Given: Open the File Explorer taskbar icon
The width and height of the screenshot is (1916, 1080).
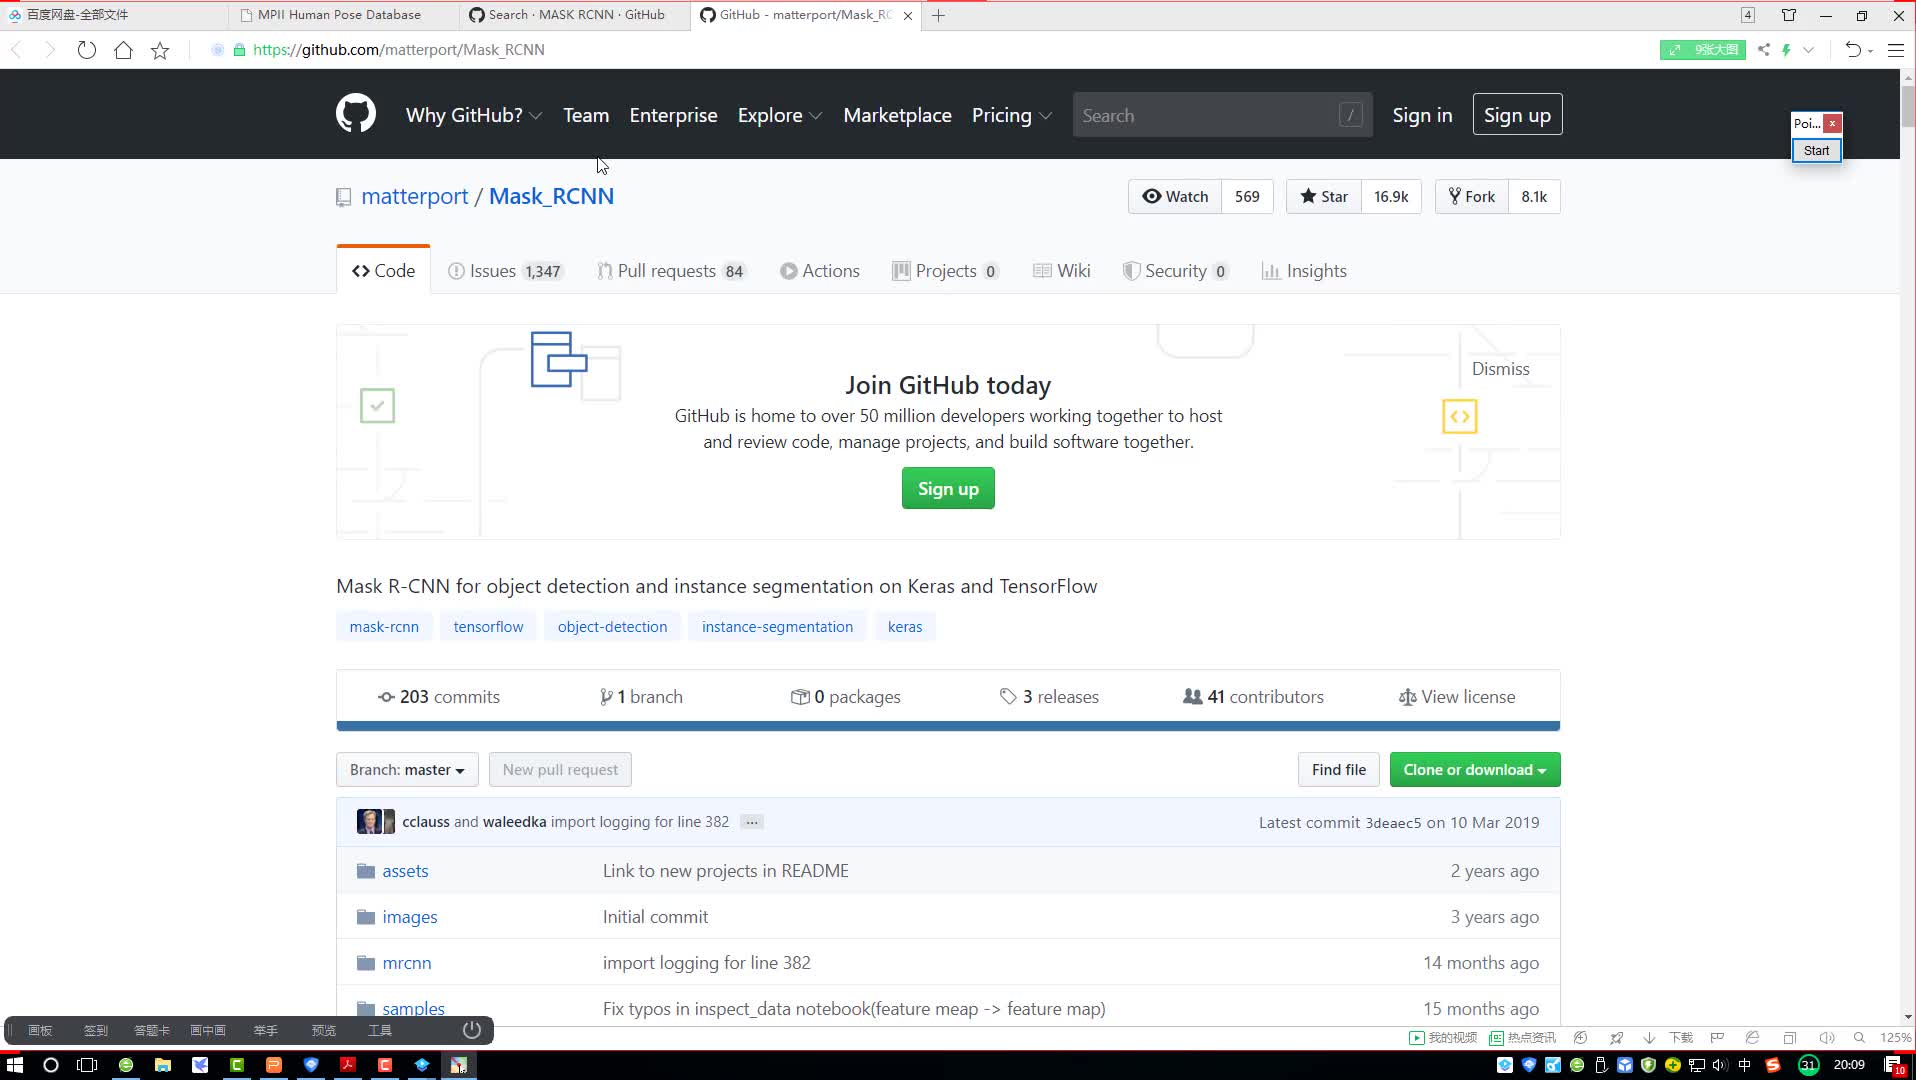Looking at the screenshot, I should pyautogui.click(x=163, y=1065).
